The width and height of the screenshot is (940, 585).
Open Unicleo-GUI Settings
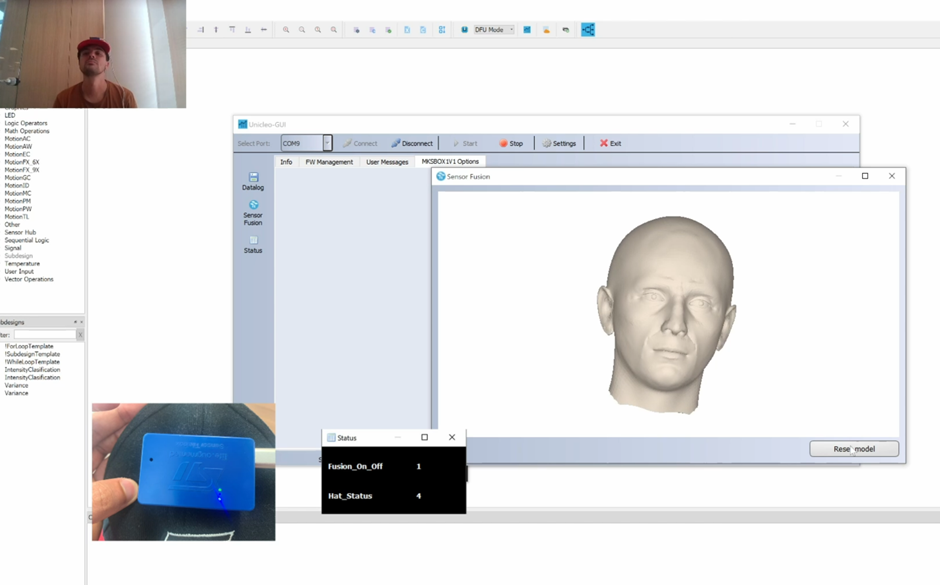pyautogui.click(x=559, y=143)
